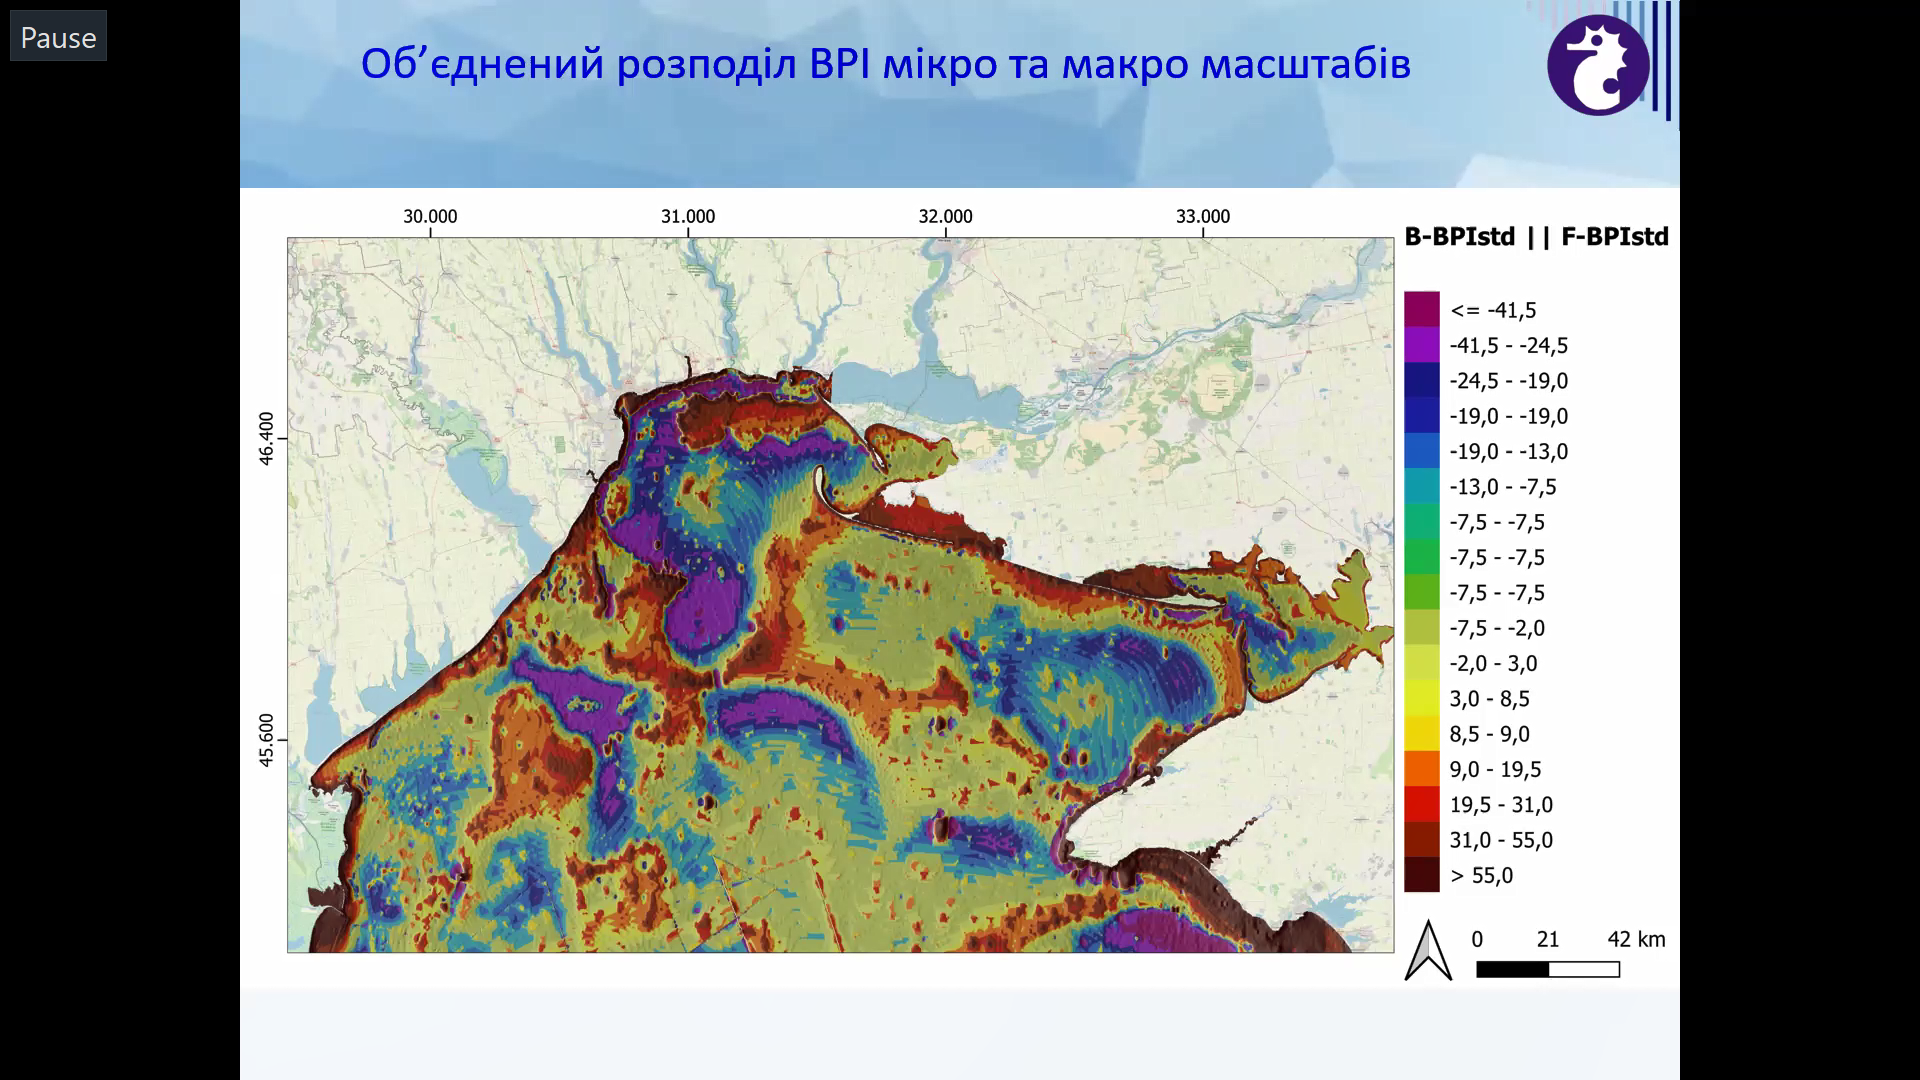Click the '-2,0 - 3,0' yellow-green swatch
The image size is (1920, 1080).
(1421, 663)
